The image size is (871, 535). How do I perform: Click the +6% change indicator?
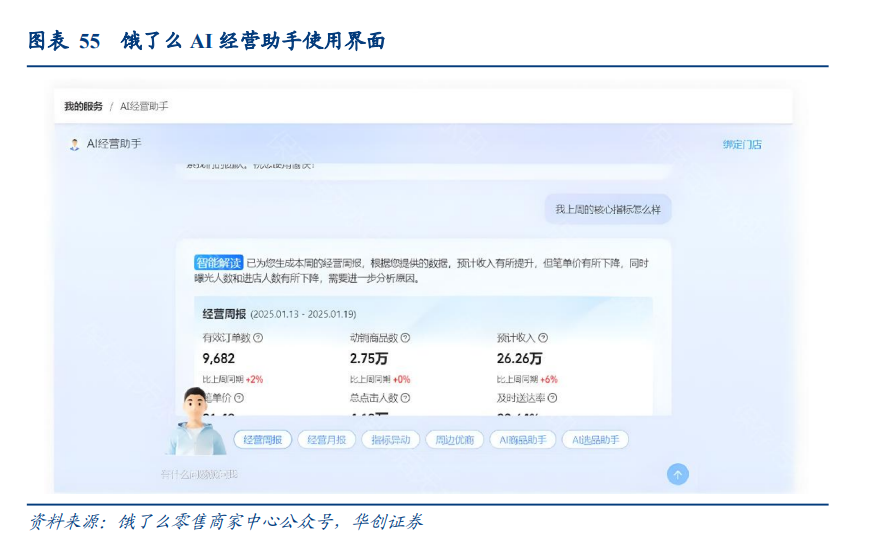[x=549, y=379]
